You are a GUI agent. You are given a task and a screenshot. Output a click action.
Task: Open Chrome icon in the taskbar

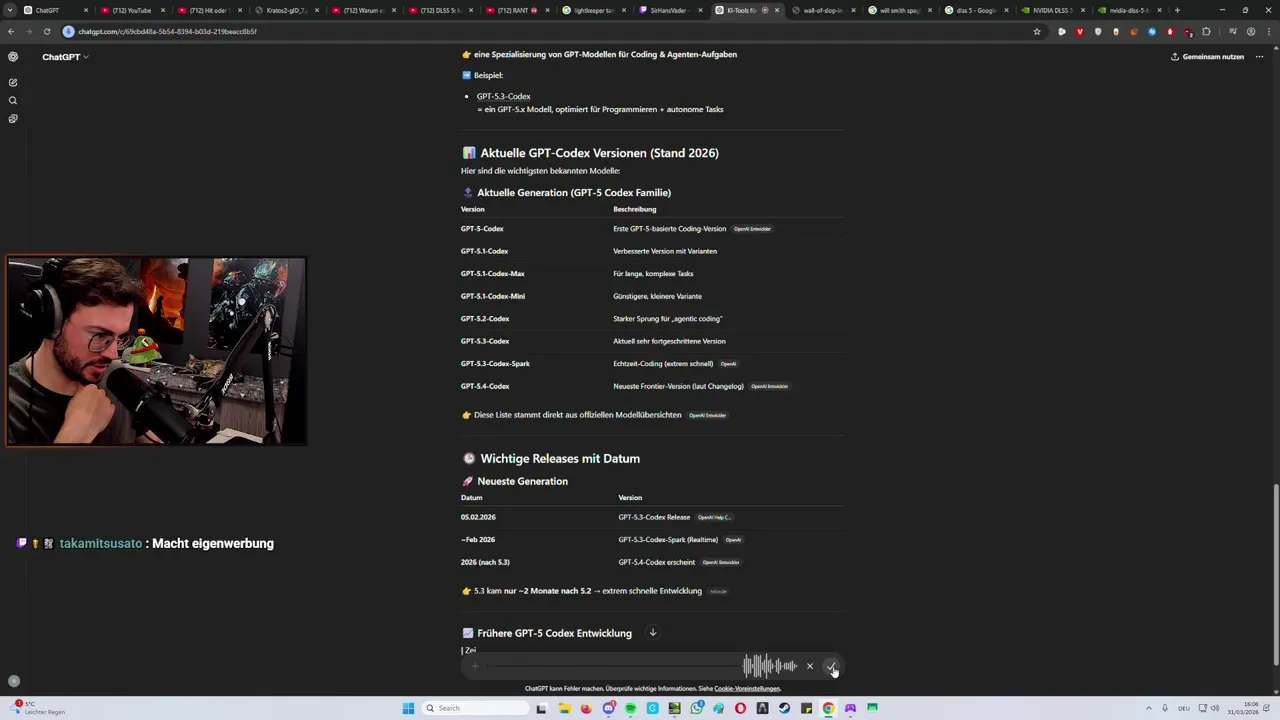tap(828, 708)
